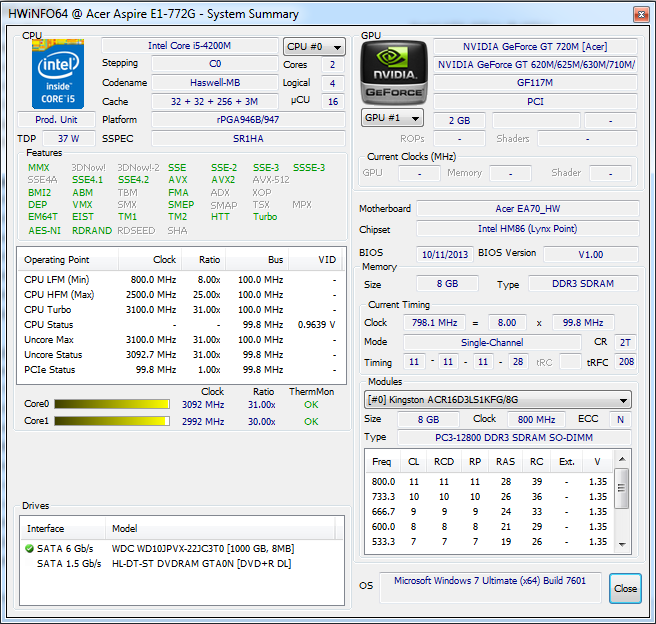Select the Uncore Status row
656x624 pixels.
pos(181,355)
